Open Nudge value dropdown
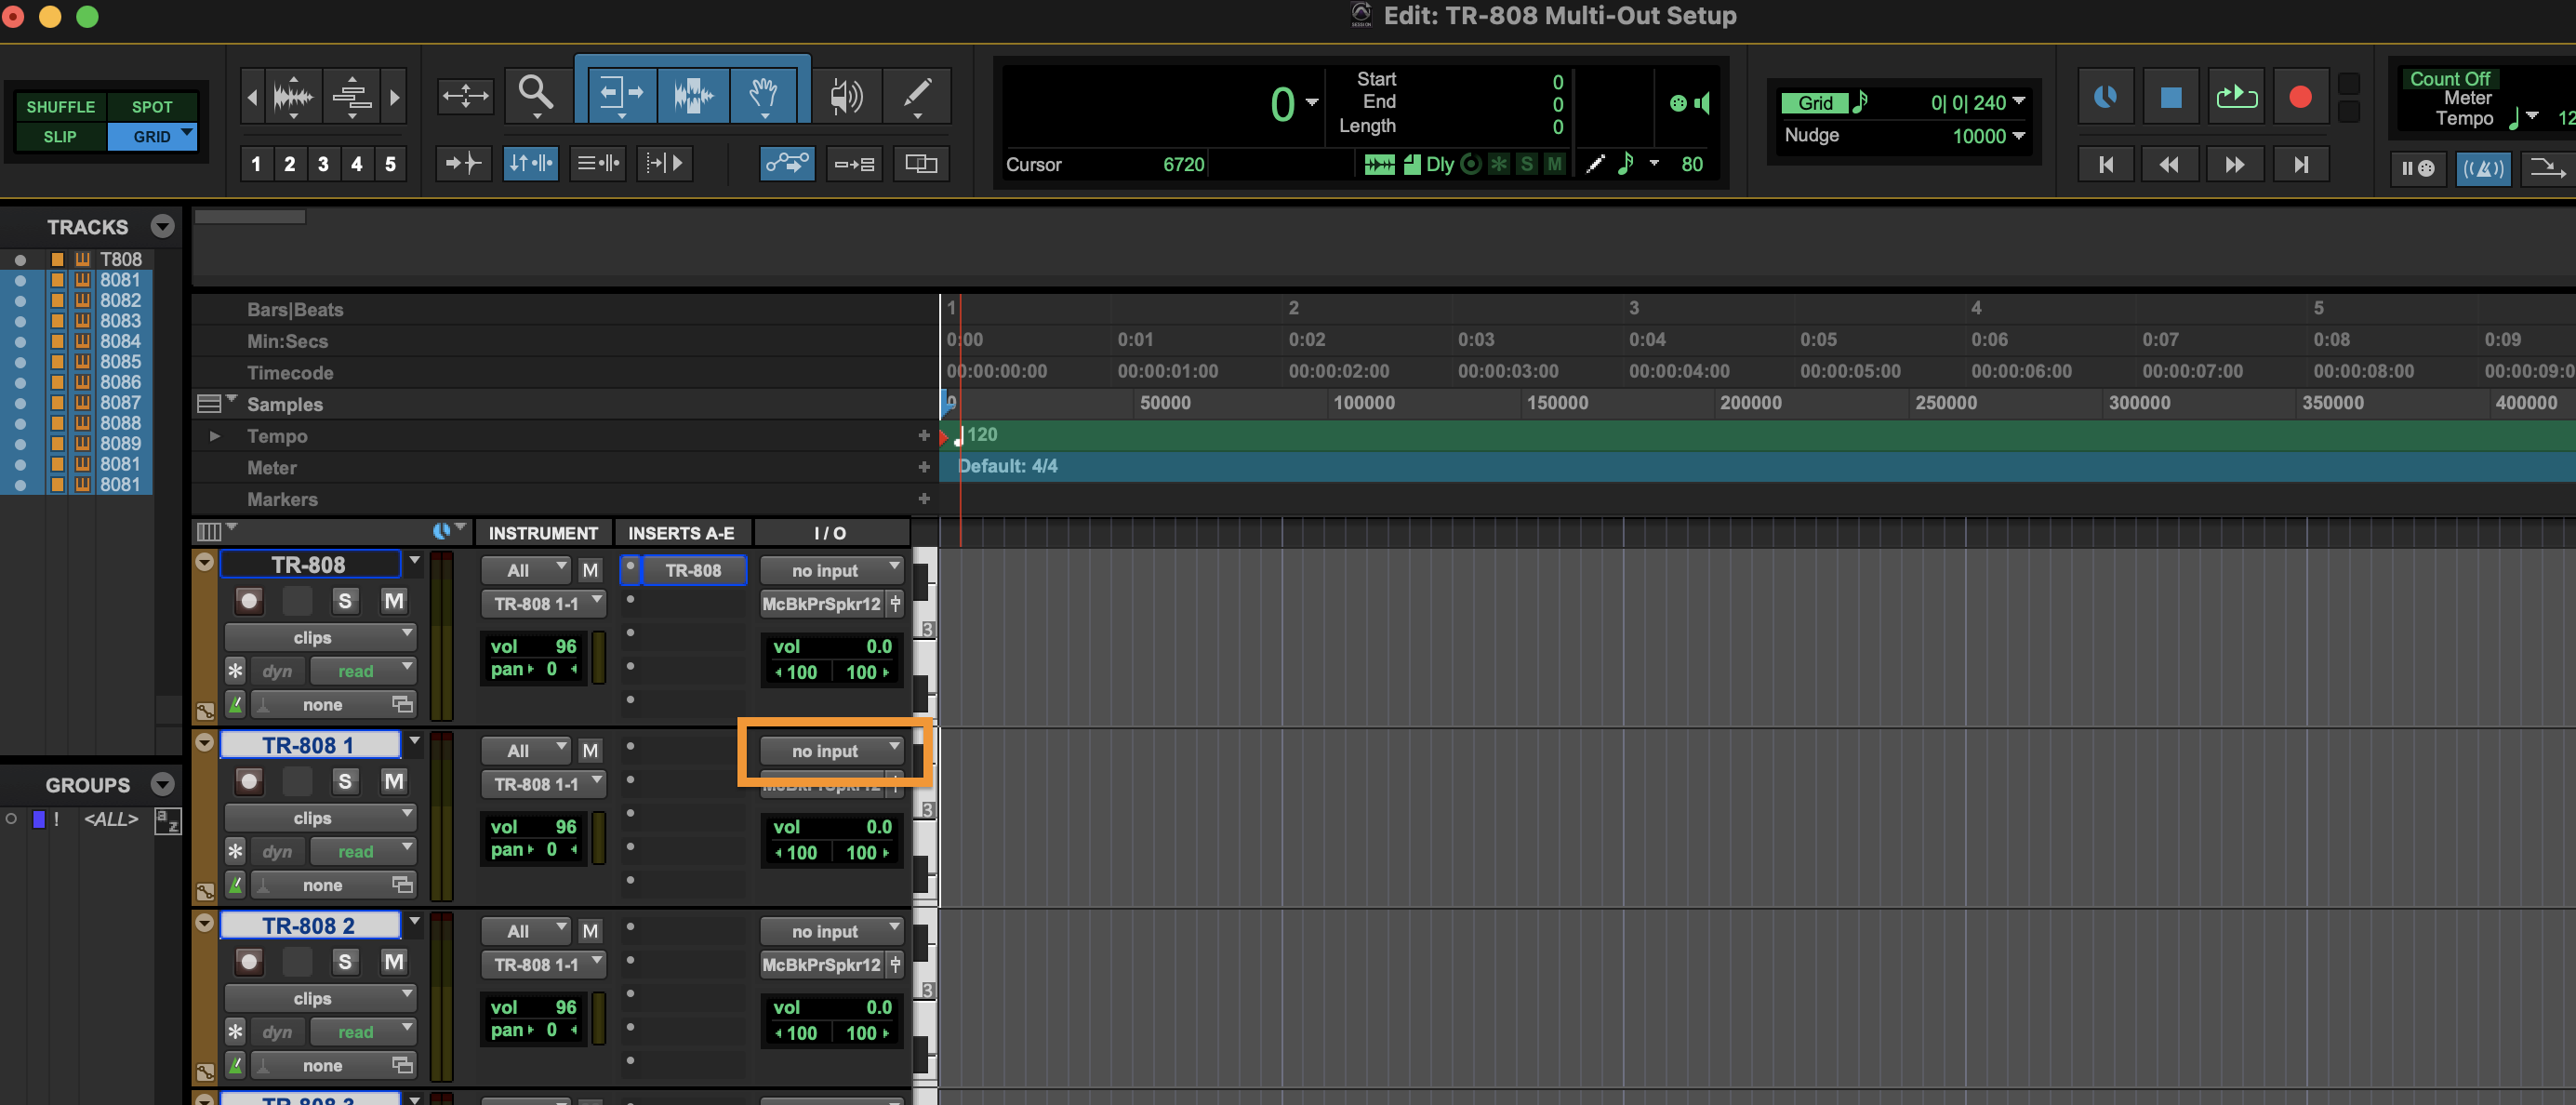This screenshot has height=1105, width=2576. point(2018,135)
